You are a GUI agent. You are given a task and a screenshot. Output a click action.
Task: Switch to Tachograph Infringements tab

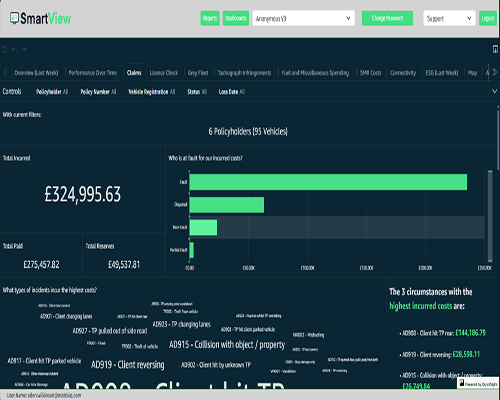pyautogui.click(x=244, y=73)
